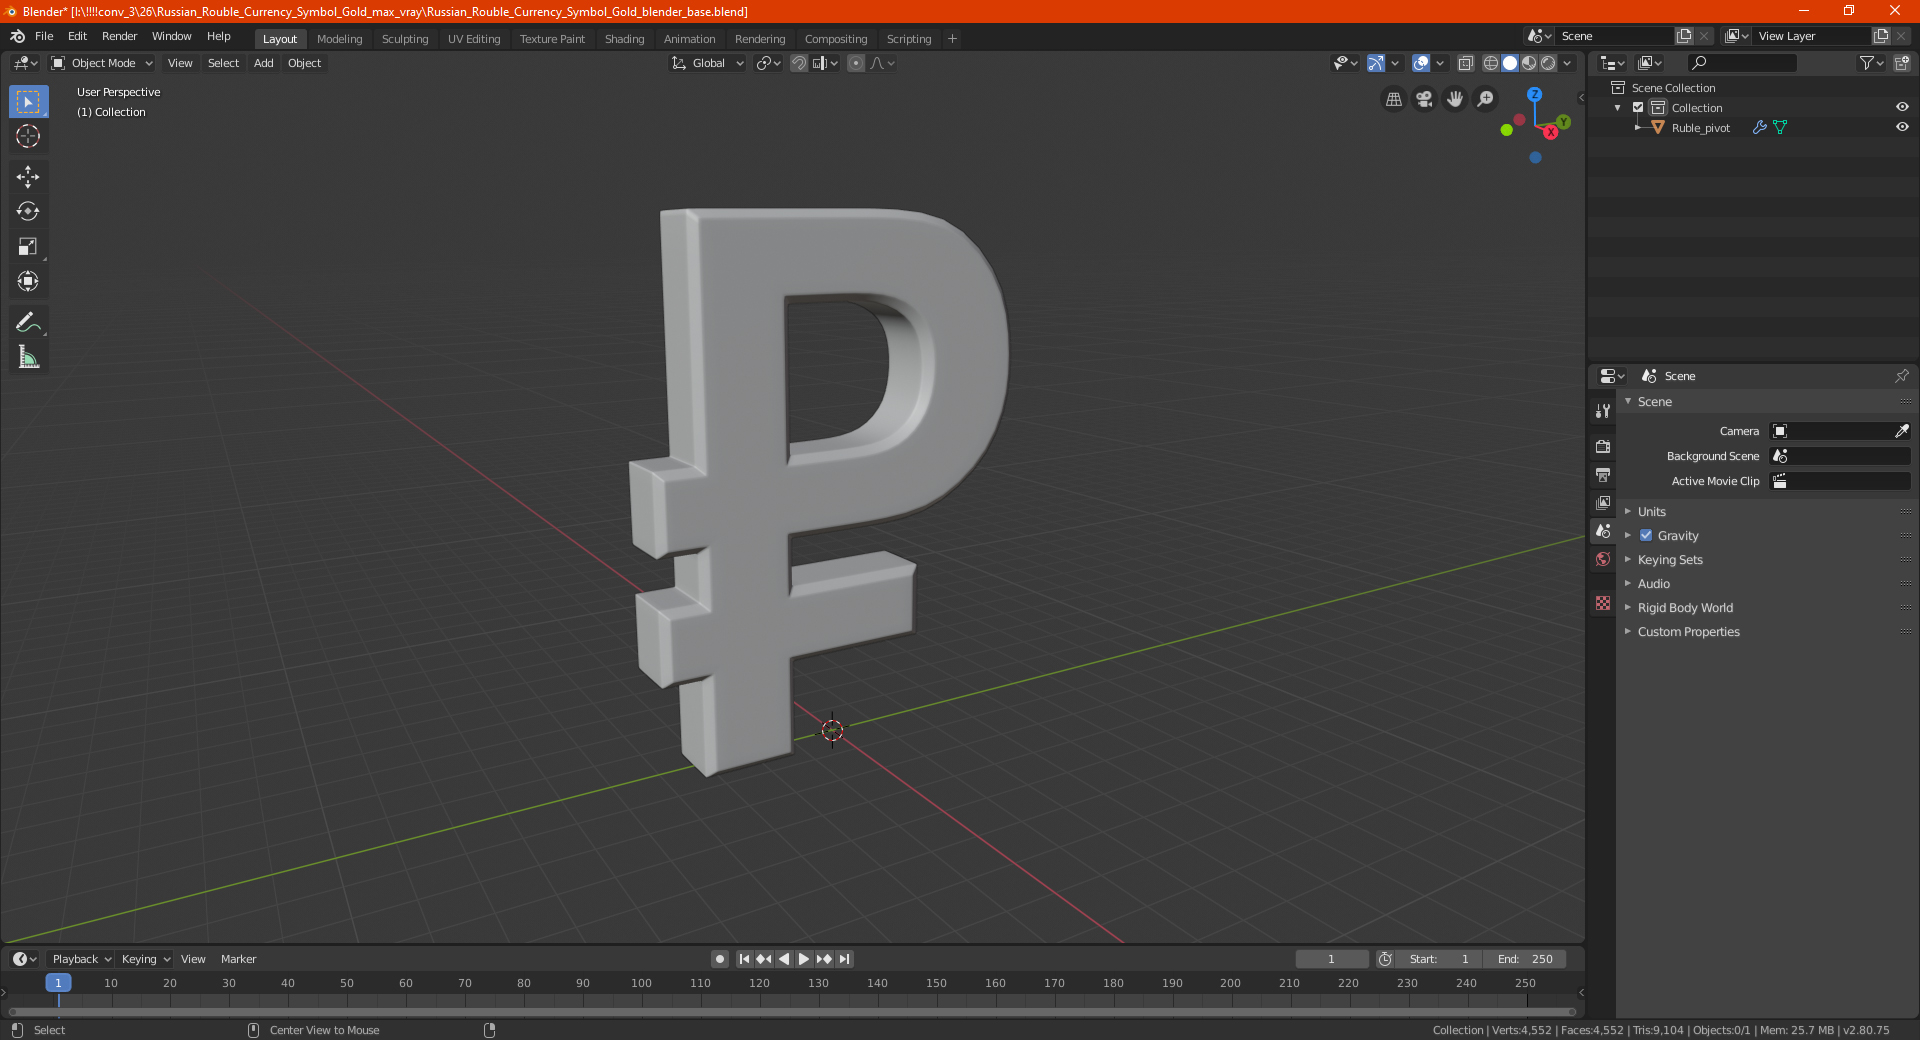This screenshot has height=1040, width=1920.
Task: Open the Object Mode dropdown
Action: click(x=102, y=63)
